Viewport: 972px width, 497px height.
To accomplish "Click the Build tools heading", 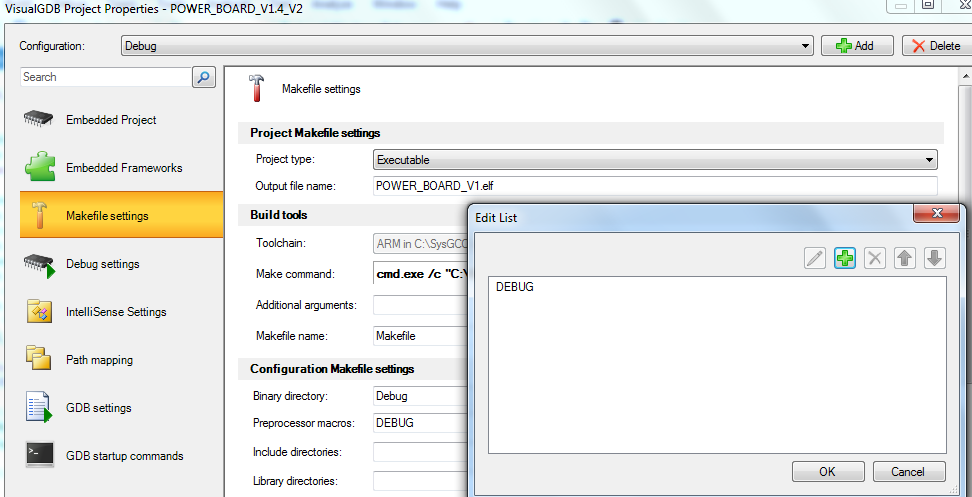I will coord(278,215).
